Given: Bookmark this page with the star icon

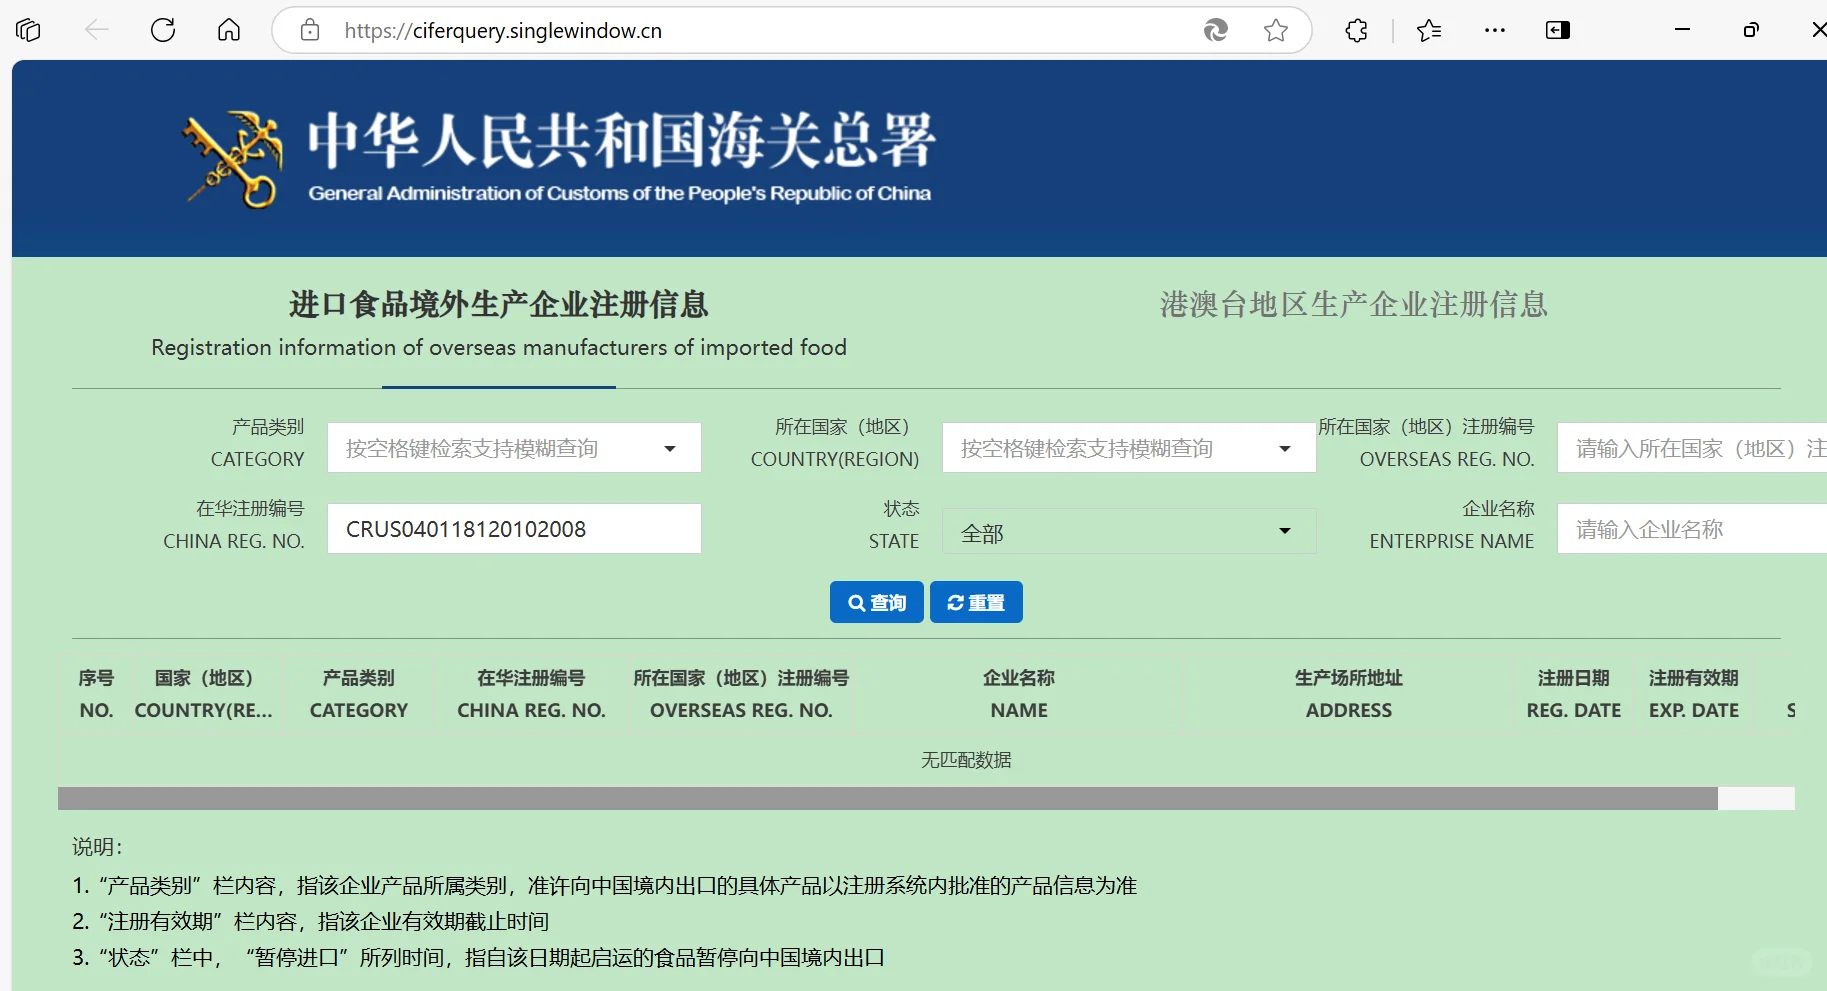Looking at the screenshot, I should click(x=1276, y=30).
